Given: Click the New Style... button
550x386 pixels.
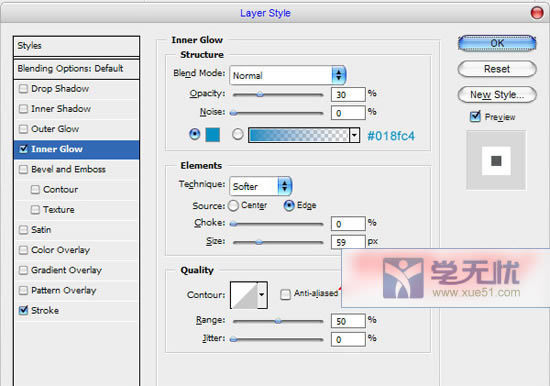Looking at the screenshot, I should (497, 94).
